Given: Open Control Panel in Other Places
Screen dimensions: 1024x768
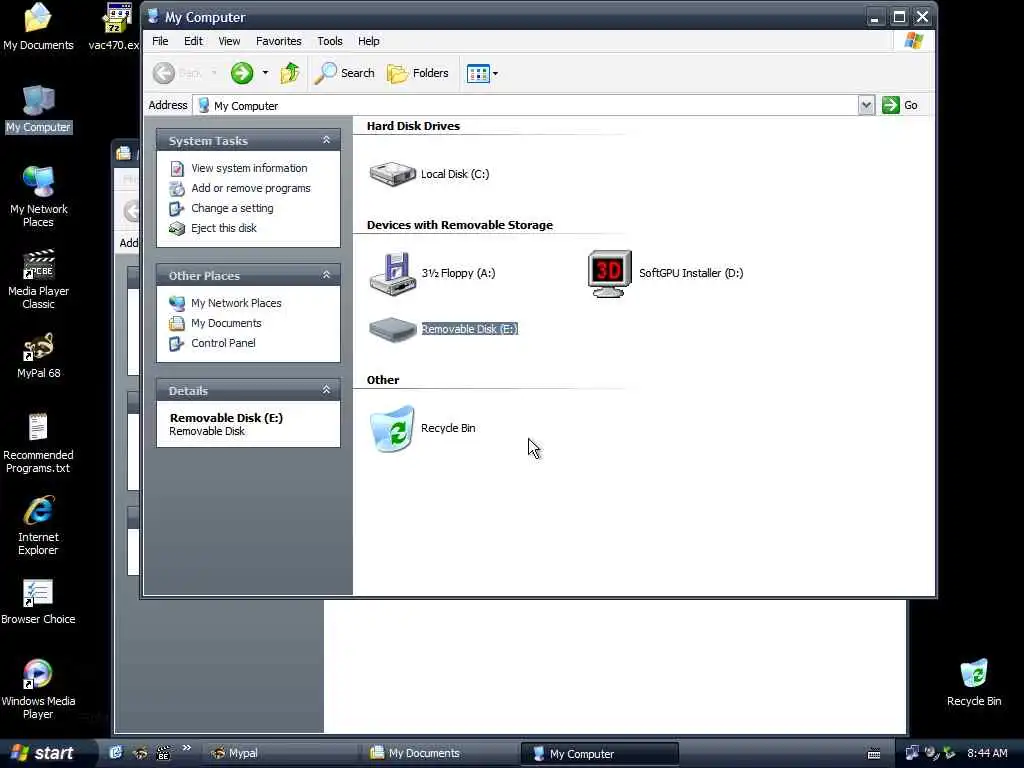Looking at the screenshot, I should tap(223, 343).
